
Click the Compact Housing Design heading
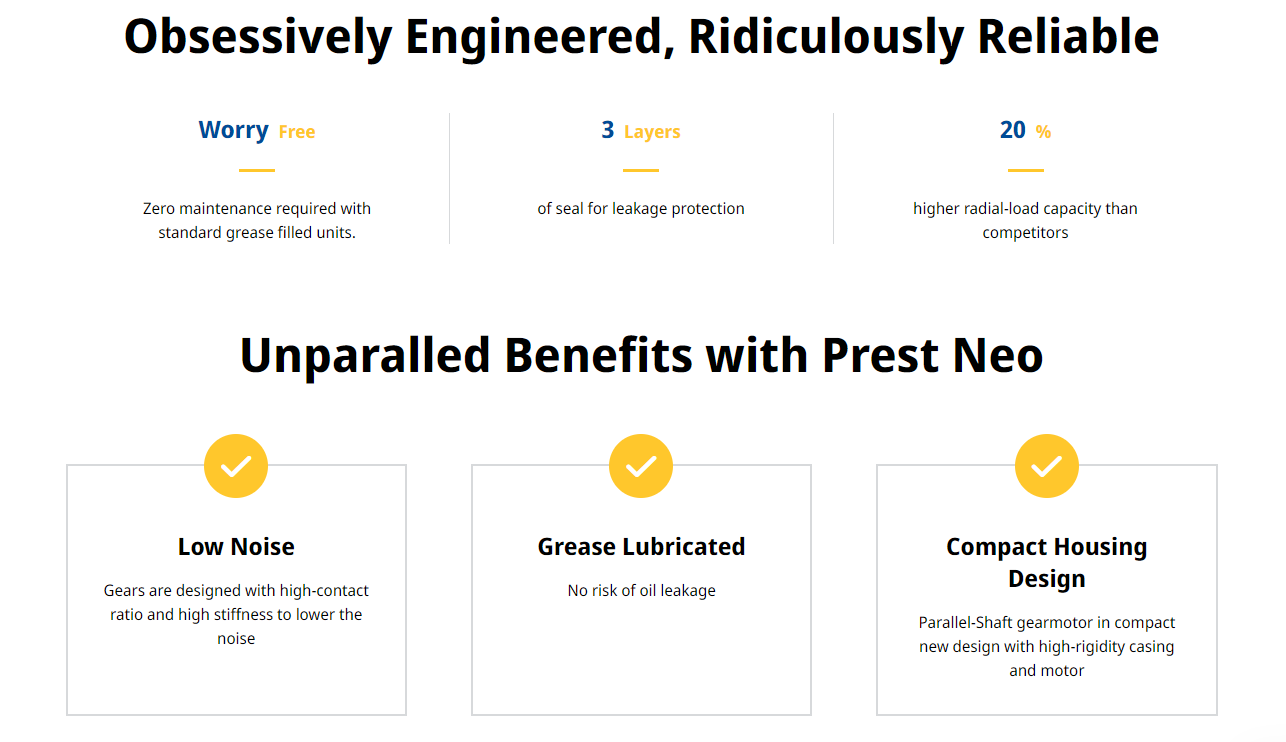coord(1046,563)
